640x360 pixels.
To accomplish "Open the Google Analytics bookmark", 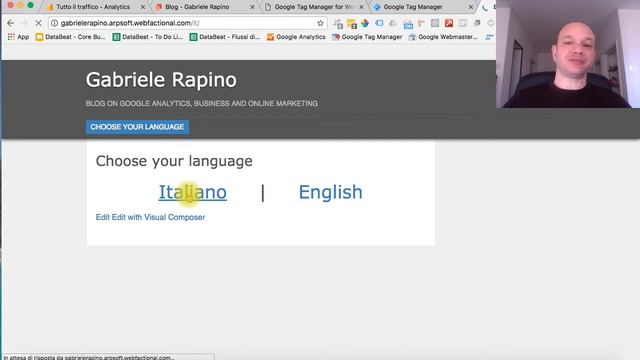I will (296, 37).
